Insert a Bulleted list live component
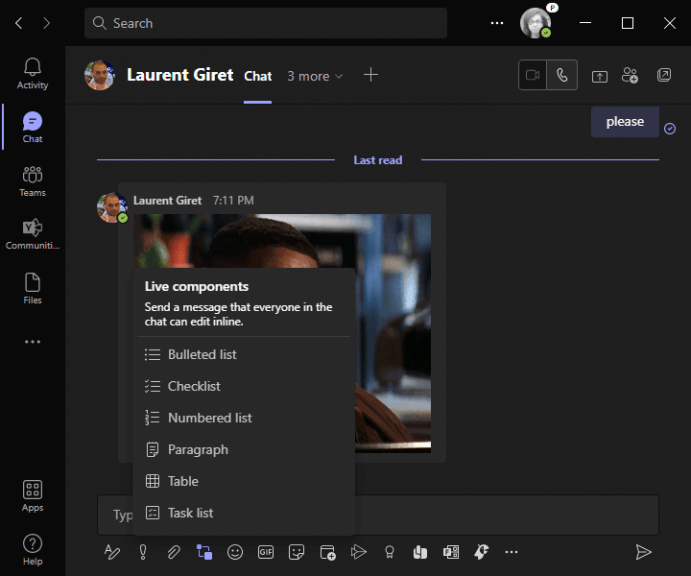This screenshot has height=576, width=691. 244,354
